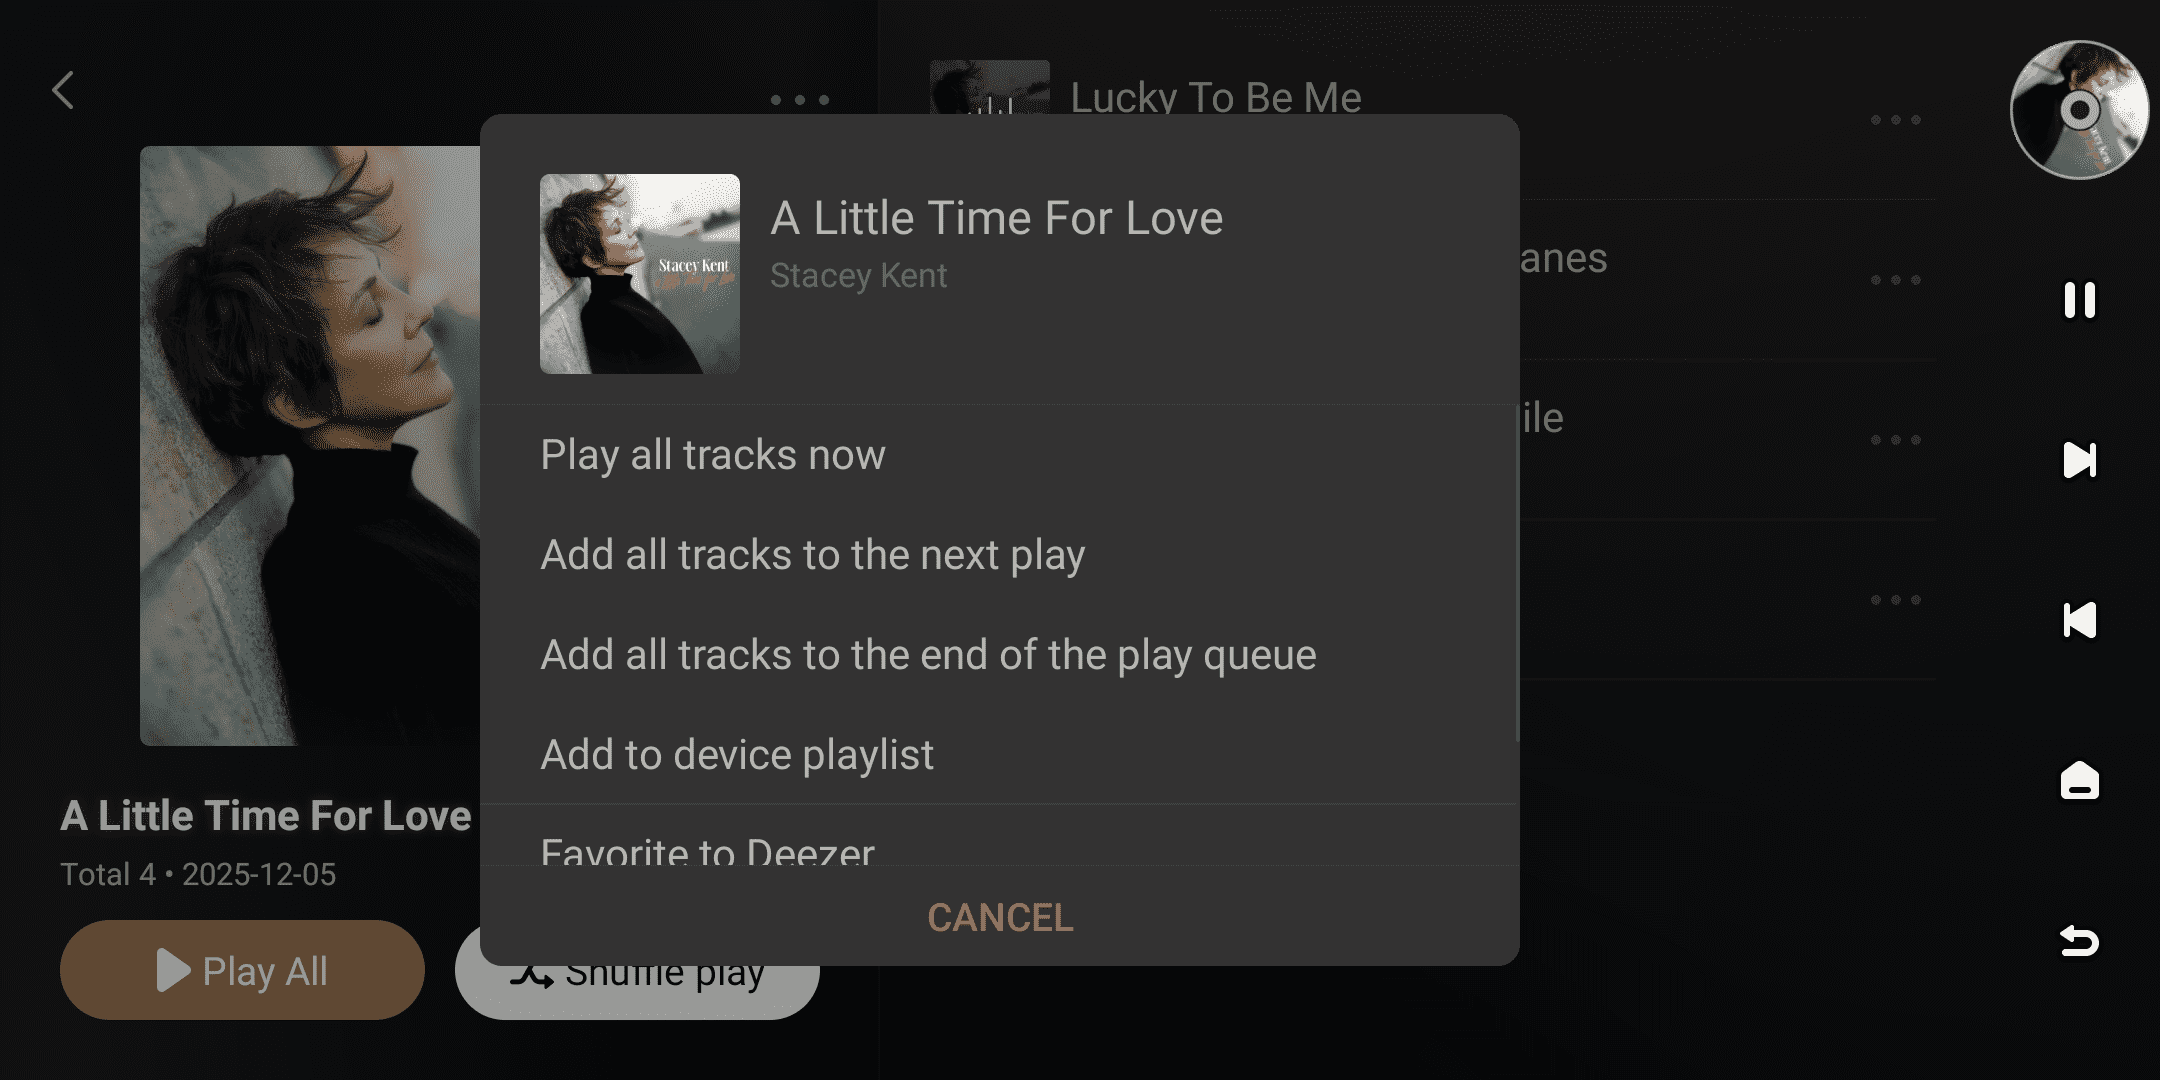
Task: Skip to the next track
Action: click(x=2080, y=460)
